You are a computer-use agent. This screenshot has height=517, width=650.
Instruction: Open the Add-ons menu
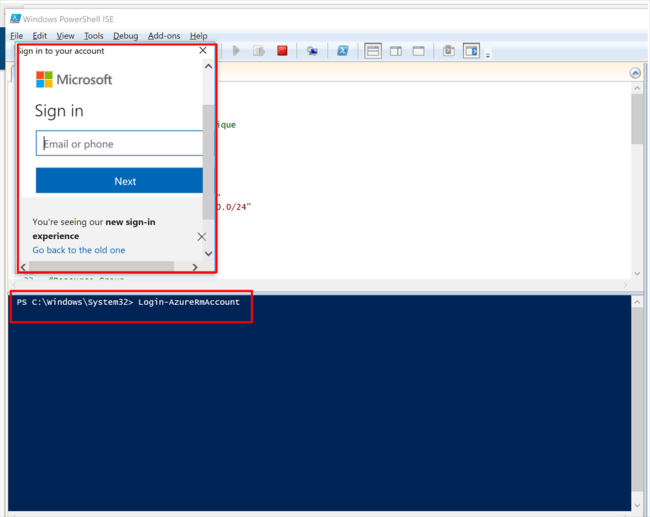tap(164, 36)
